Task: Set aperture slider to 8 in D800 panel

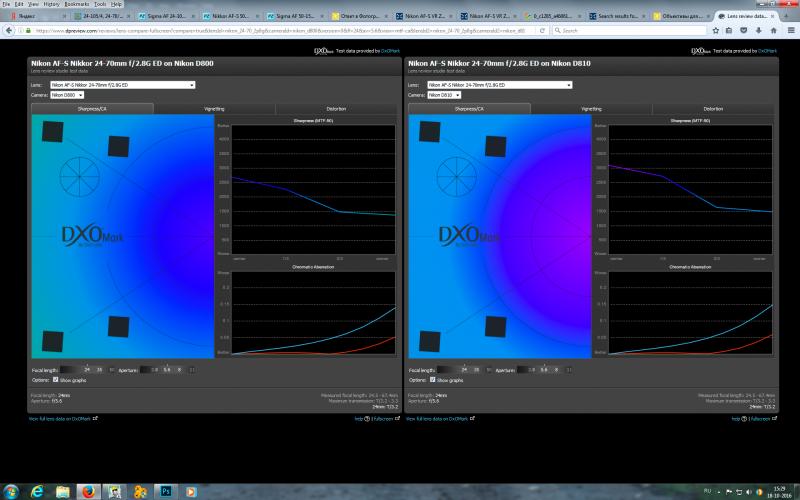Action: click(x=179, y=369)
